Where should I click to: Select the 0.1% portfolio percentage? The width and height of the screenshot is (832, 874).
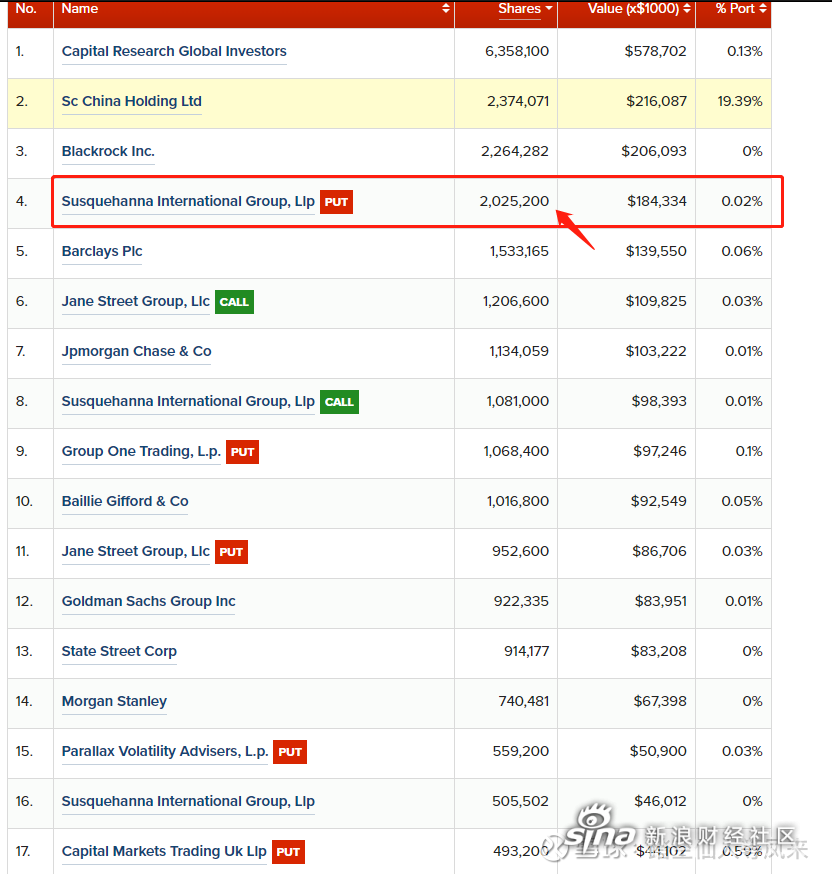749,451
